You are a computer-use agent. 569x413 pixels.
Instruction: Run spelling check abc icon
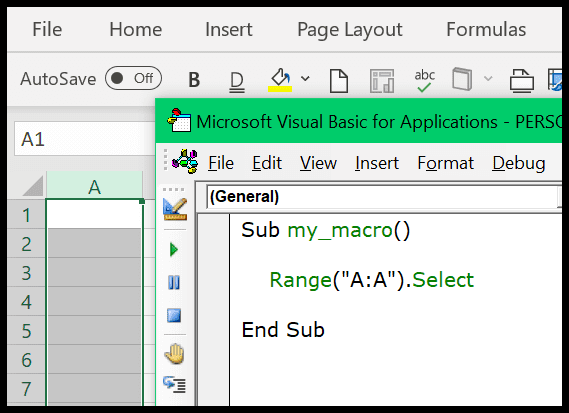(424, 80)
